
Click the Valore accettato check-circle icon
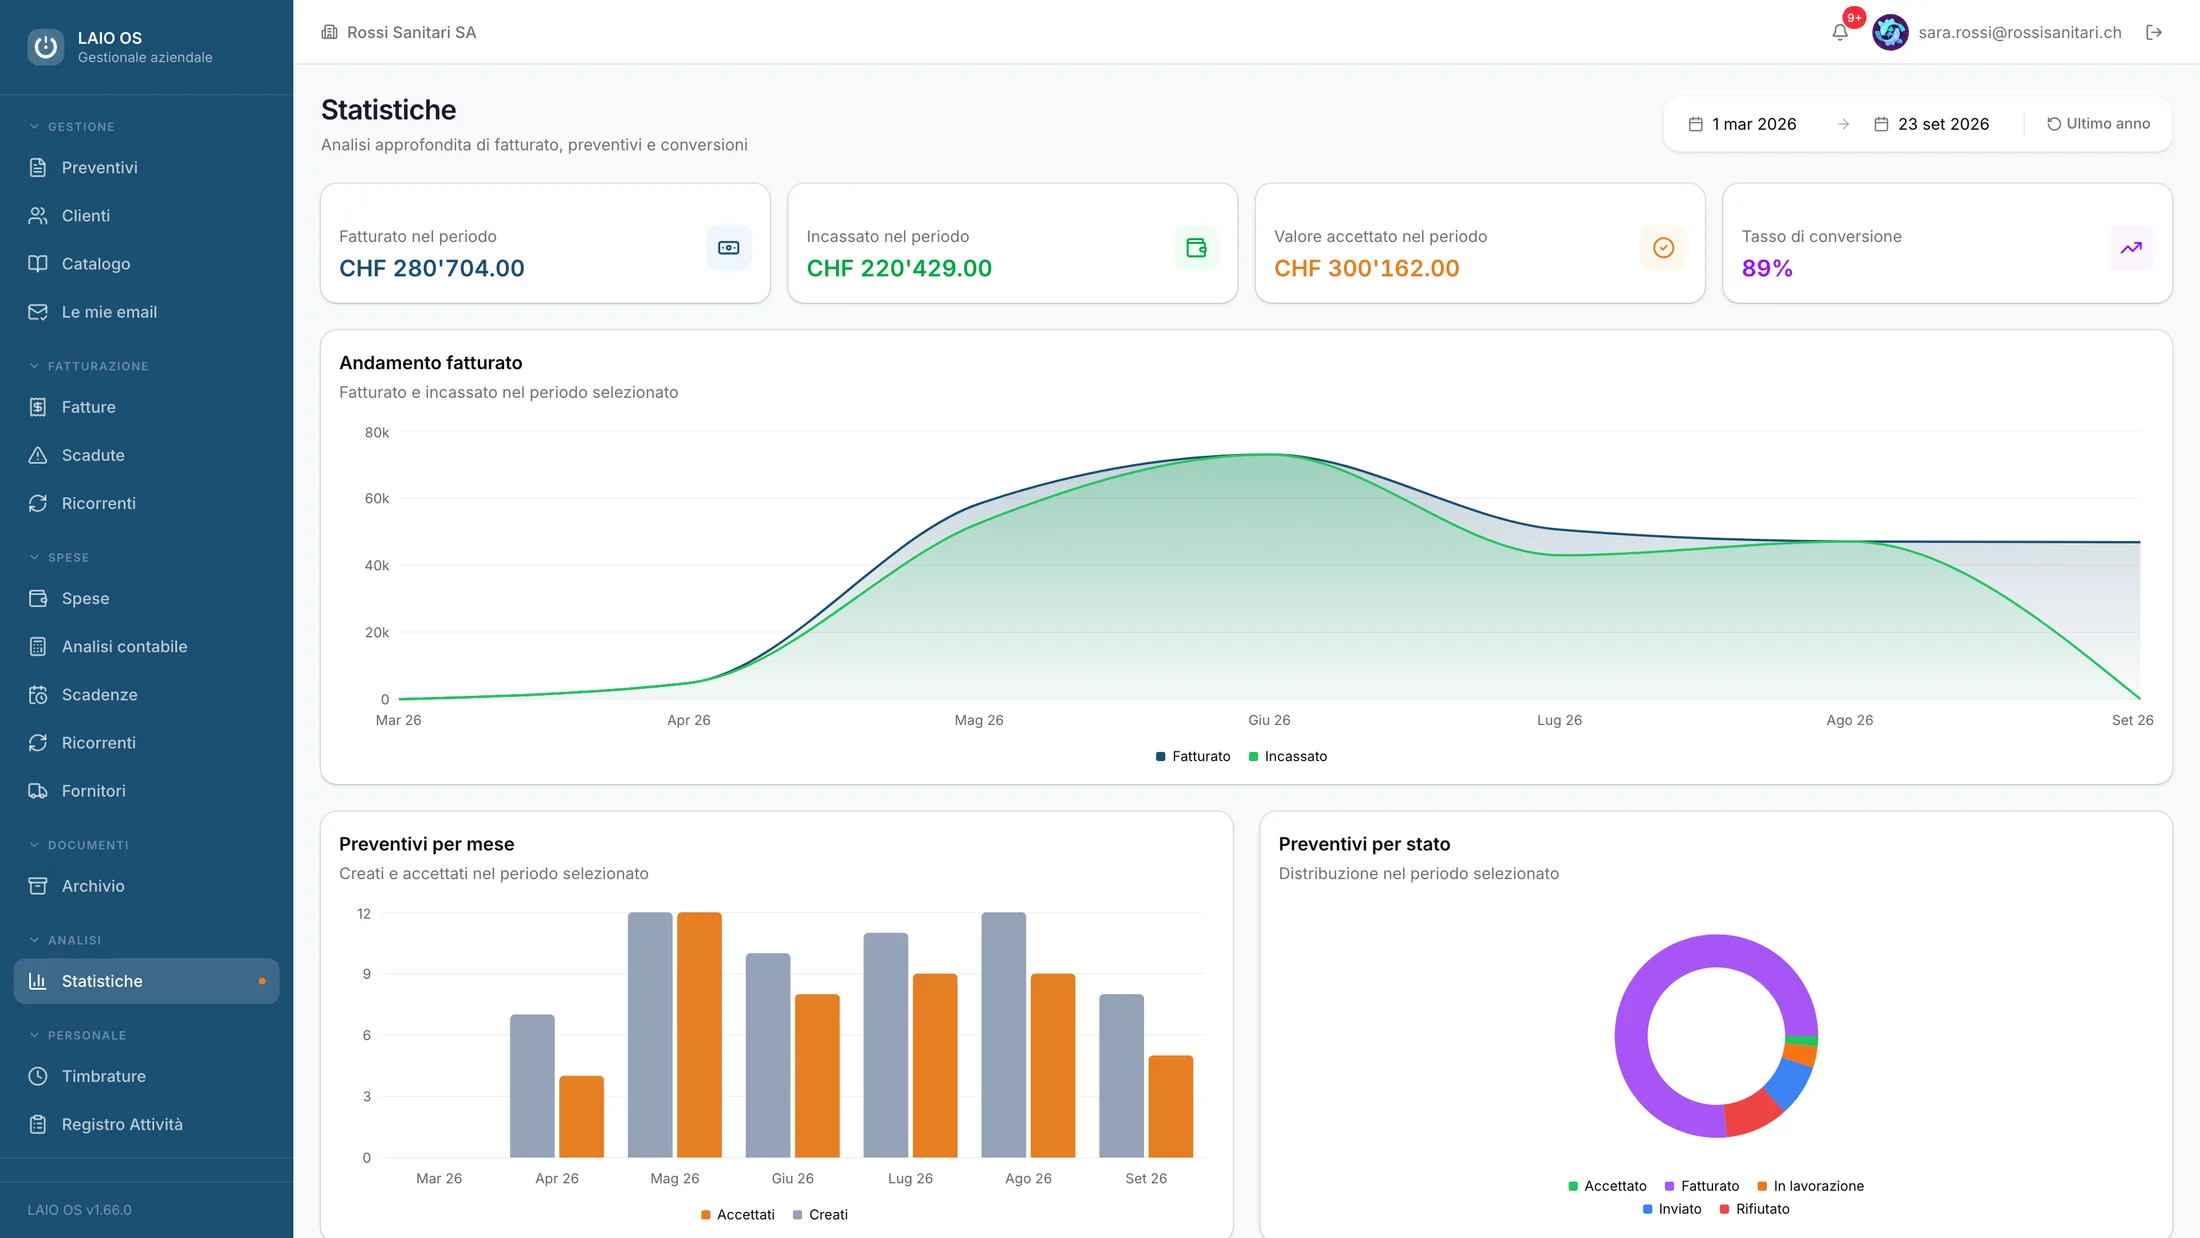pyautogui.click(x=1663, y=247)
